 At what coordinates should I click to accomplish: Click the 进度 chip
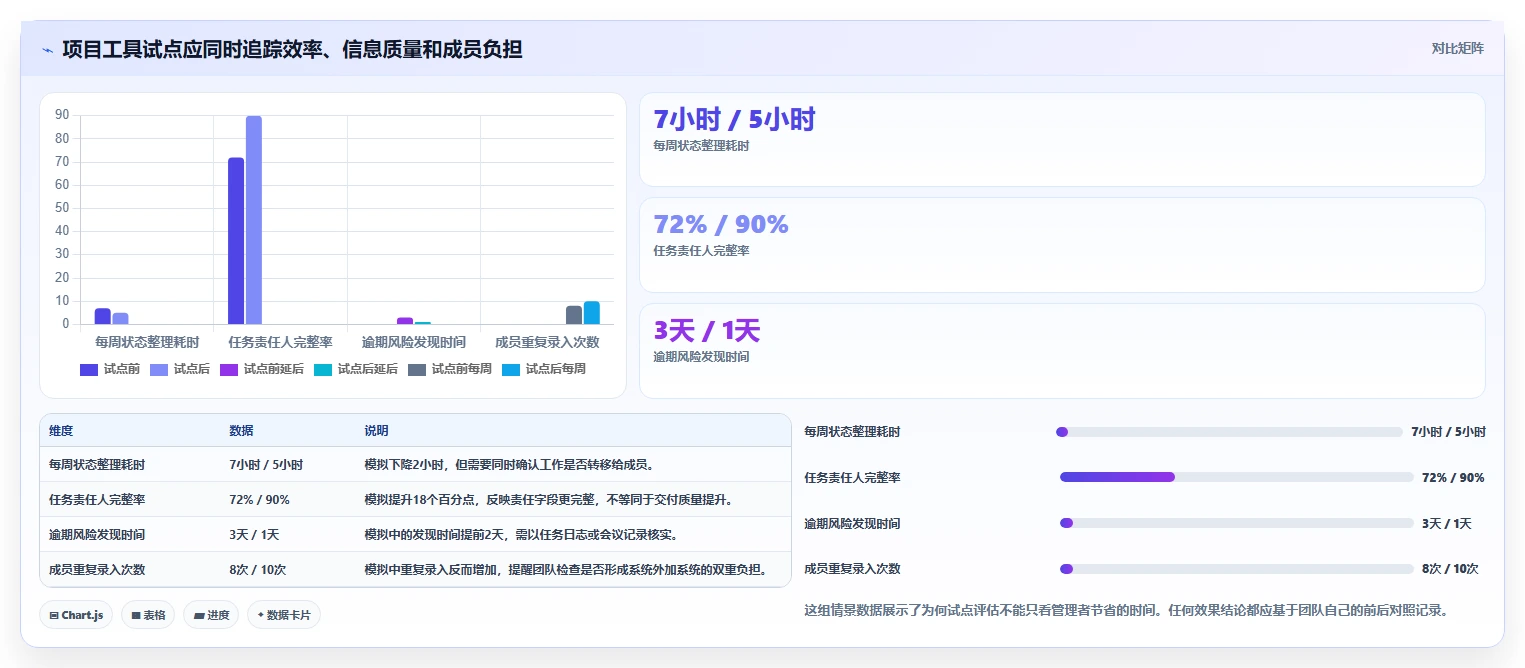211,615
